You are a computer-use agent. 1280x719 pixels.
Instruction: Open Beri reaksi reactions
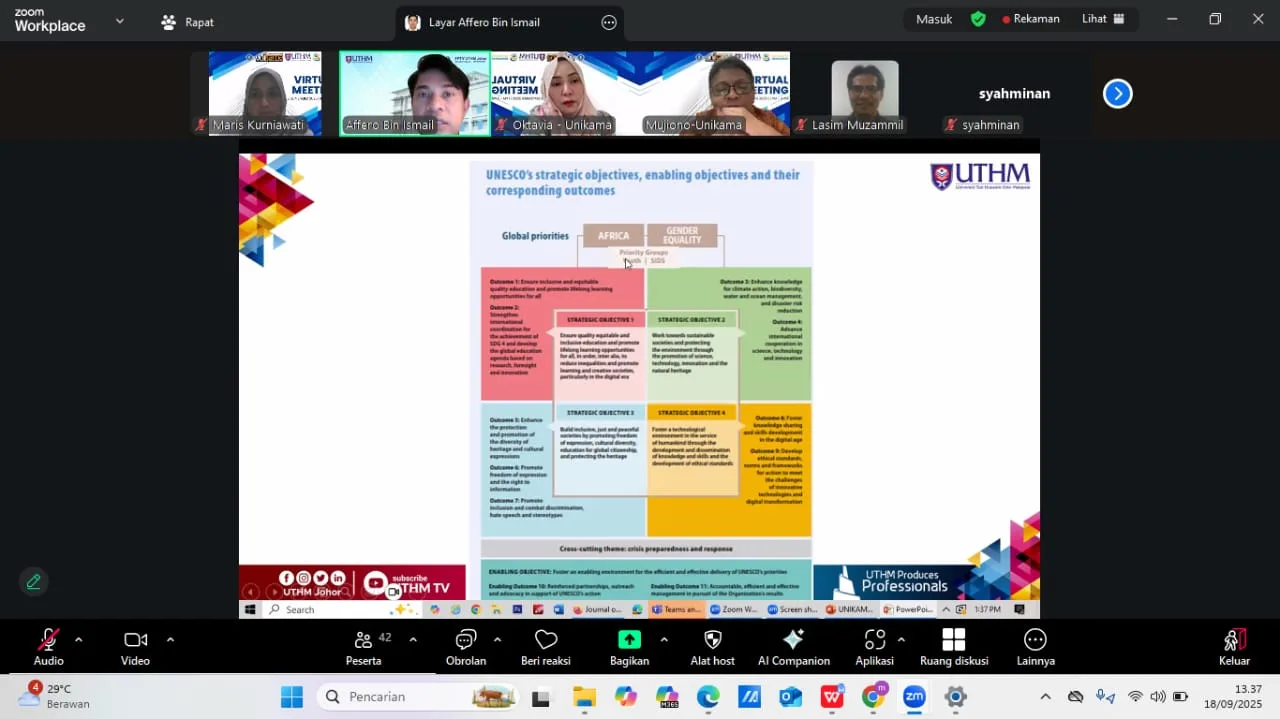pyautogui.click(x=546, y=647)
